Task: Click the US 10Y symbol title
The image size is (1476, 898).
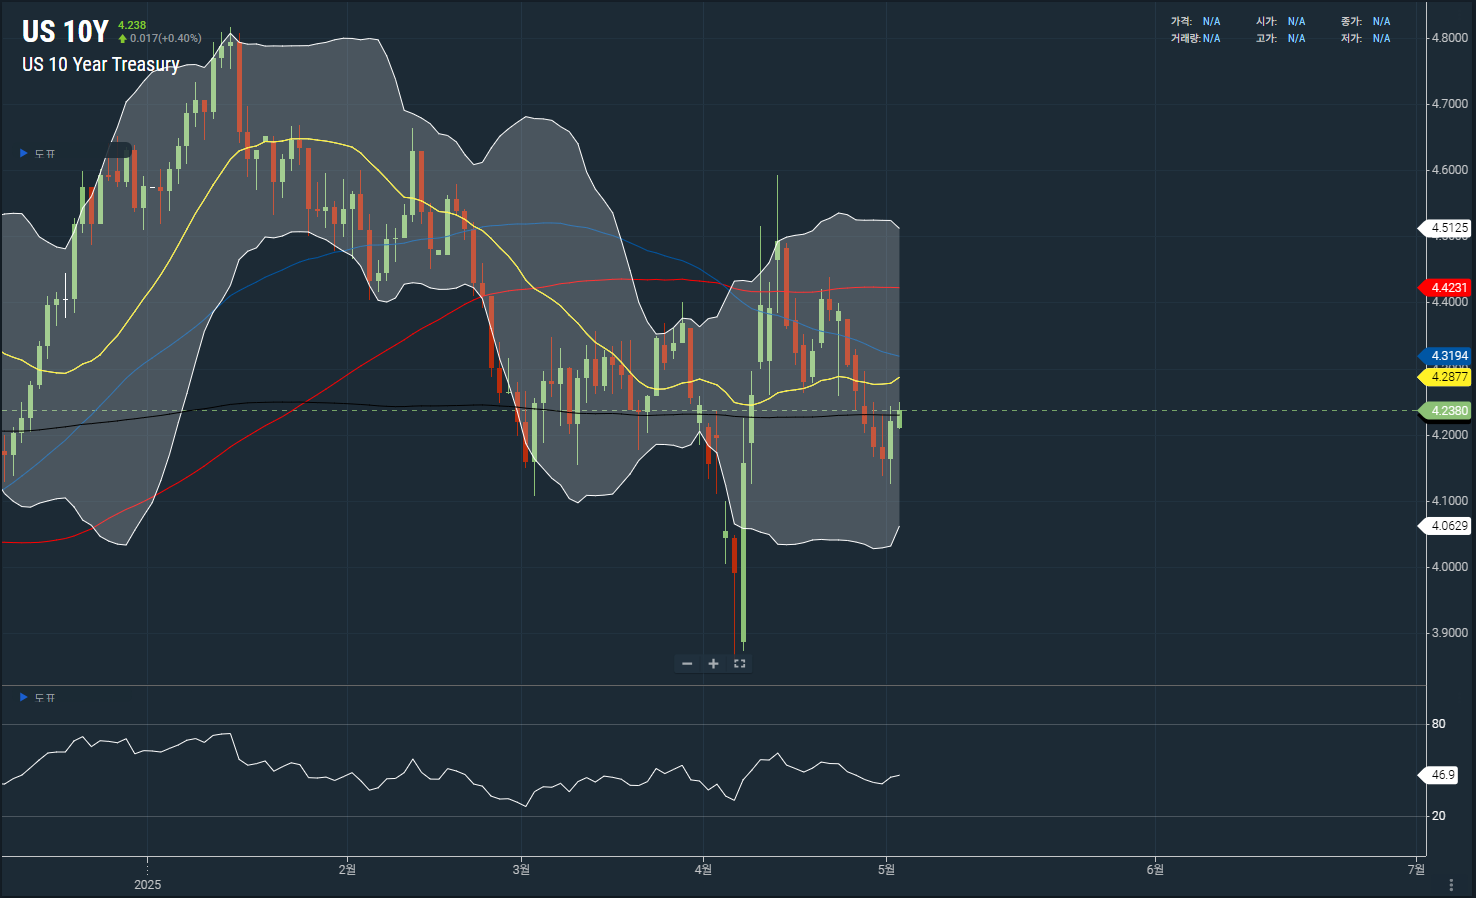Action: tap(65, 32)
